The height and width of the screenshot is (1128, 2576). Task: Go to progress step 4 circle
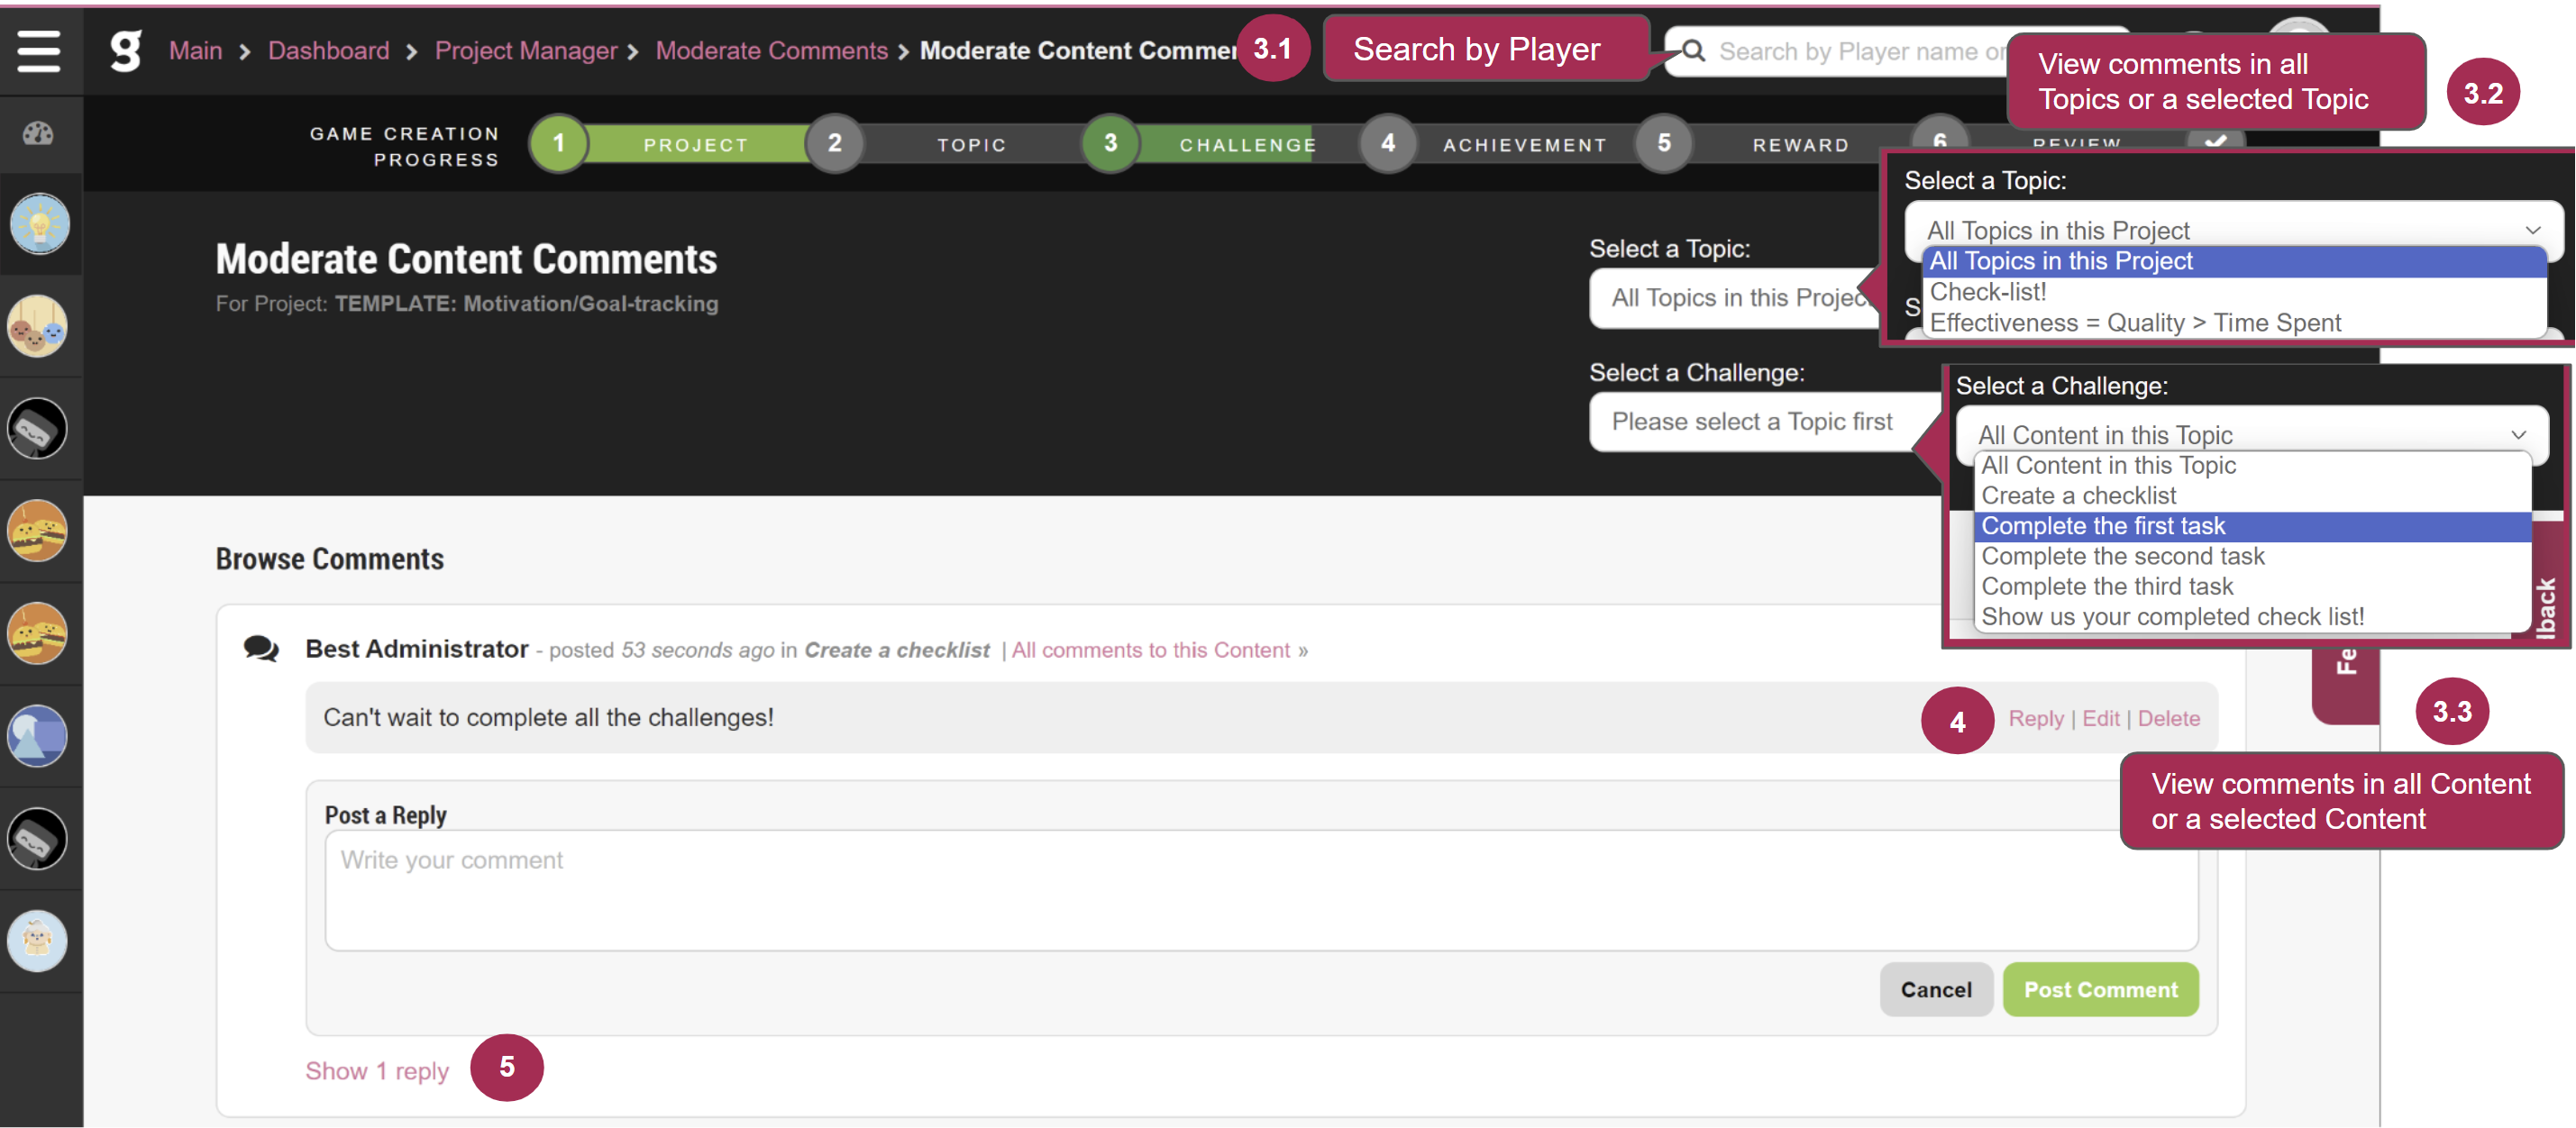tap(1388, 143)
